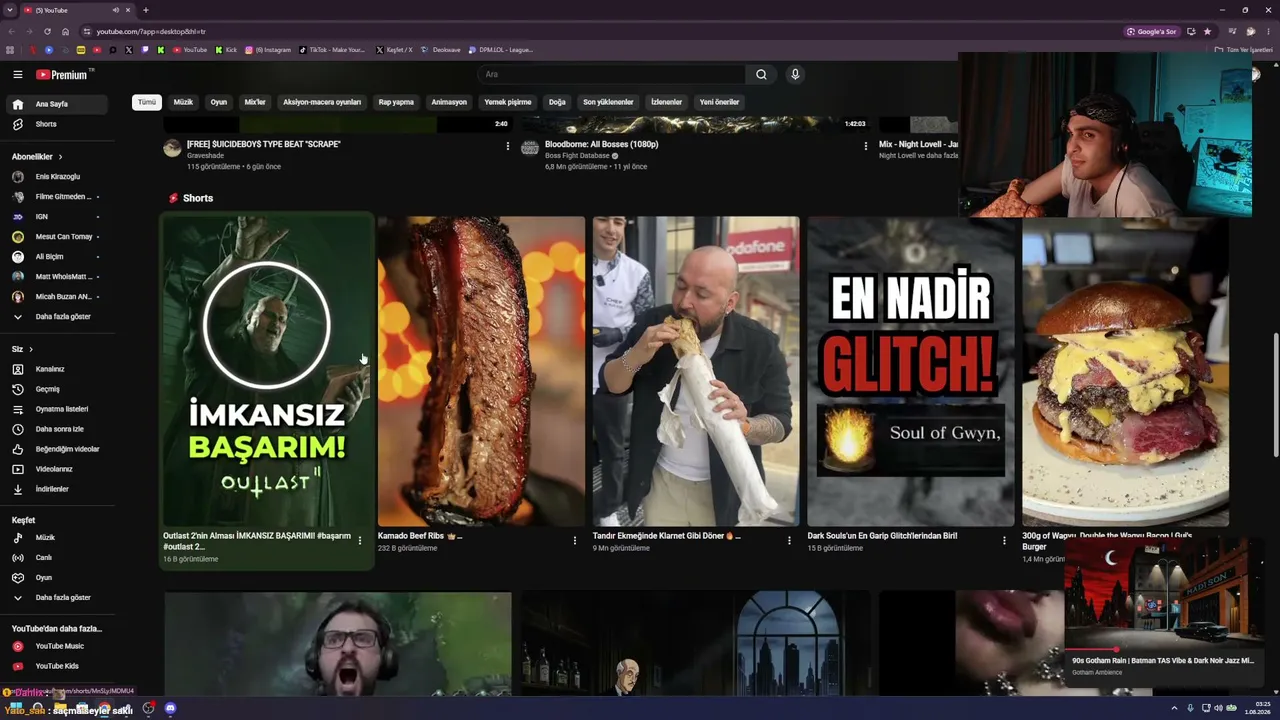Reload the page with the browser refresh icon
Image resolution: width=1280 pixels, height=720 pixels.
tap(47, 31)
